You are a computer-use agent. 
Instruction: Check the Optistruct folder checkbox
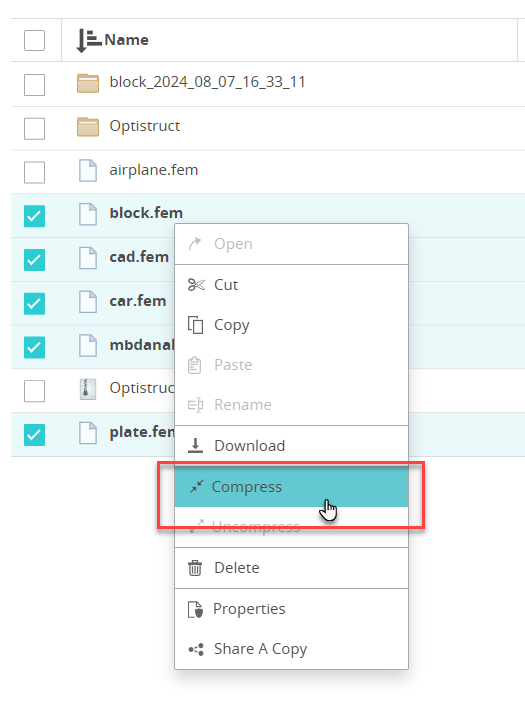pyautogui.click(x=34, y=128)
